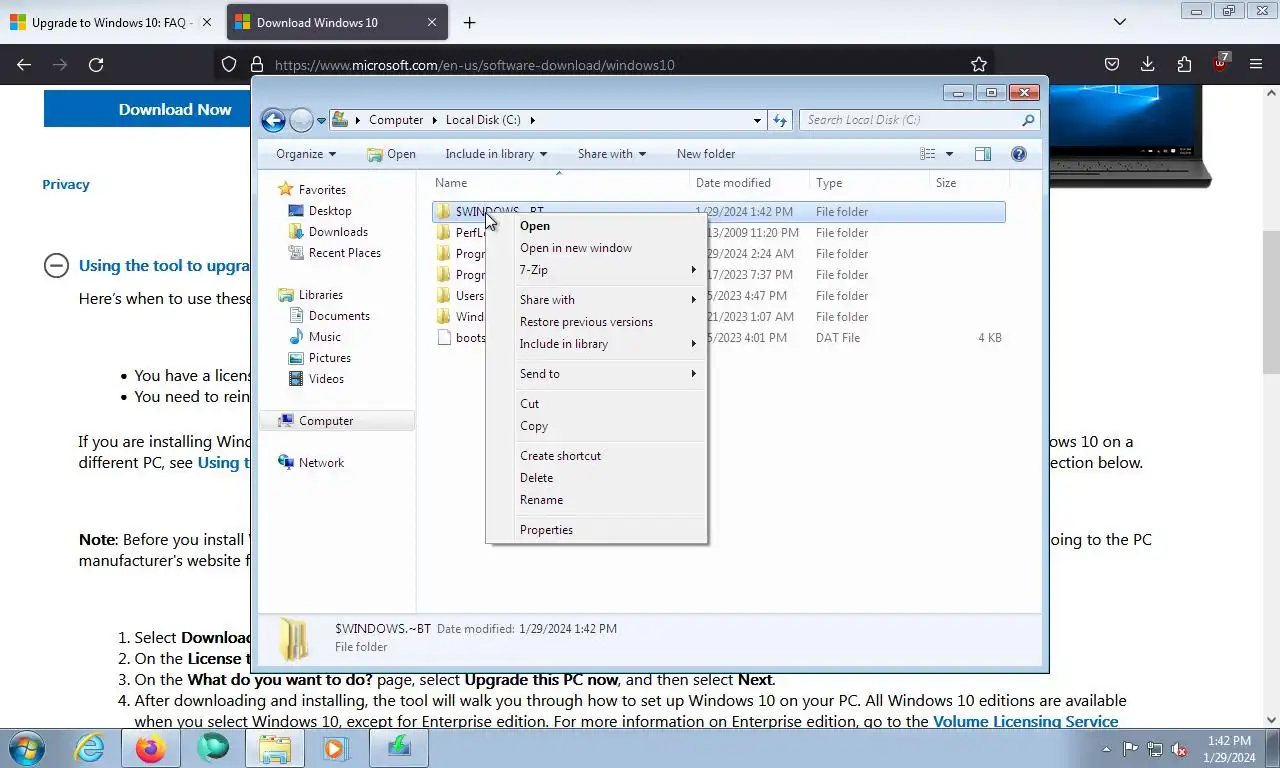The image size is (1280, 768).
Task: Save page to Pocket icon
Action: tap(1111, 64)
